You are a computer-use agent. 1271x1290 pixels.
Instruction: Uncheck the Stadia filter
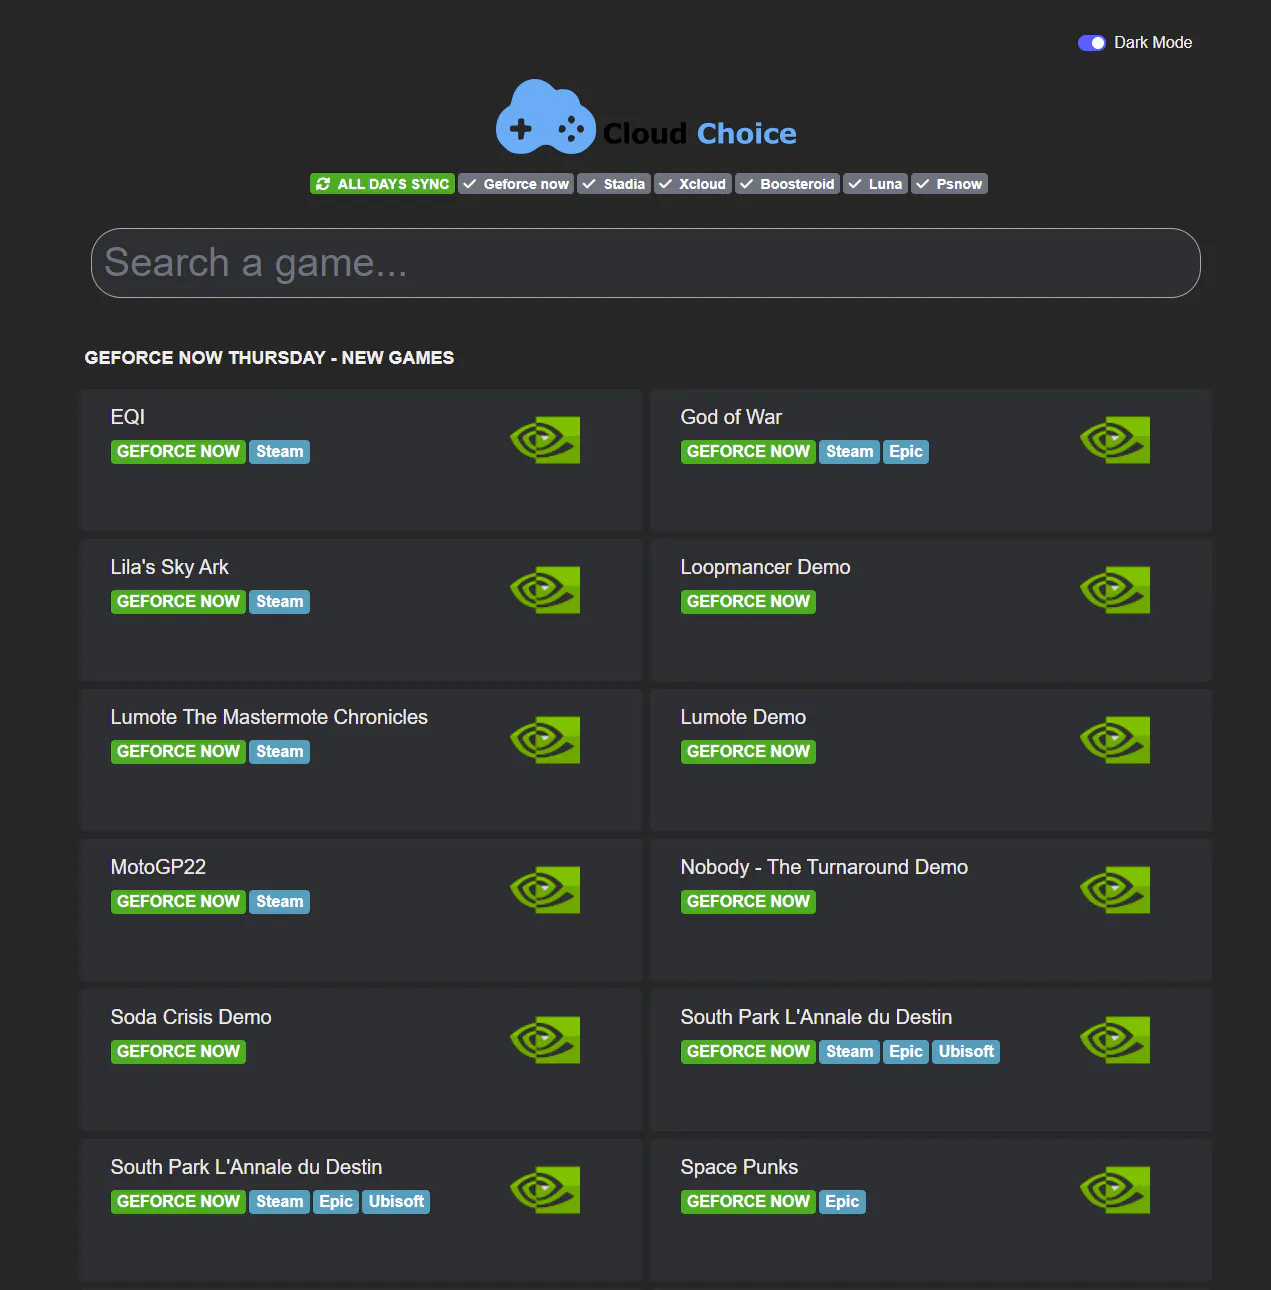pos(614,184)
